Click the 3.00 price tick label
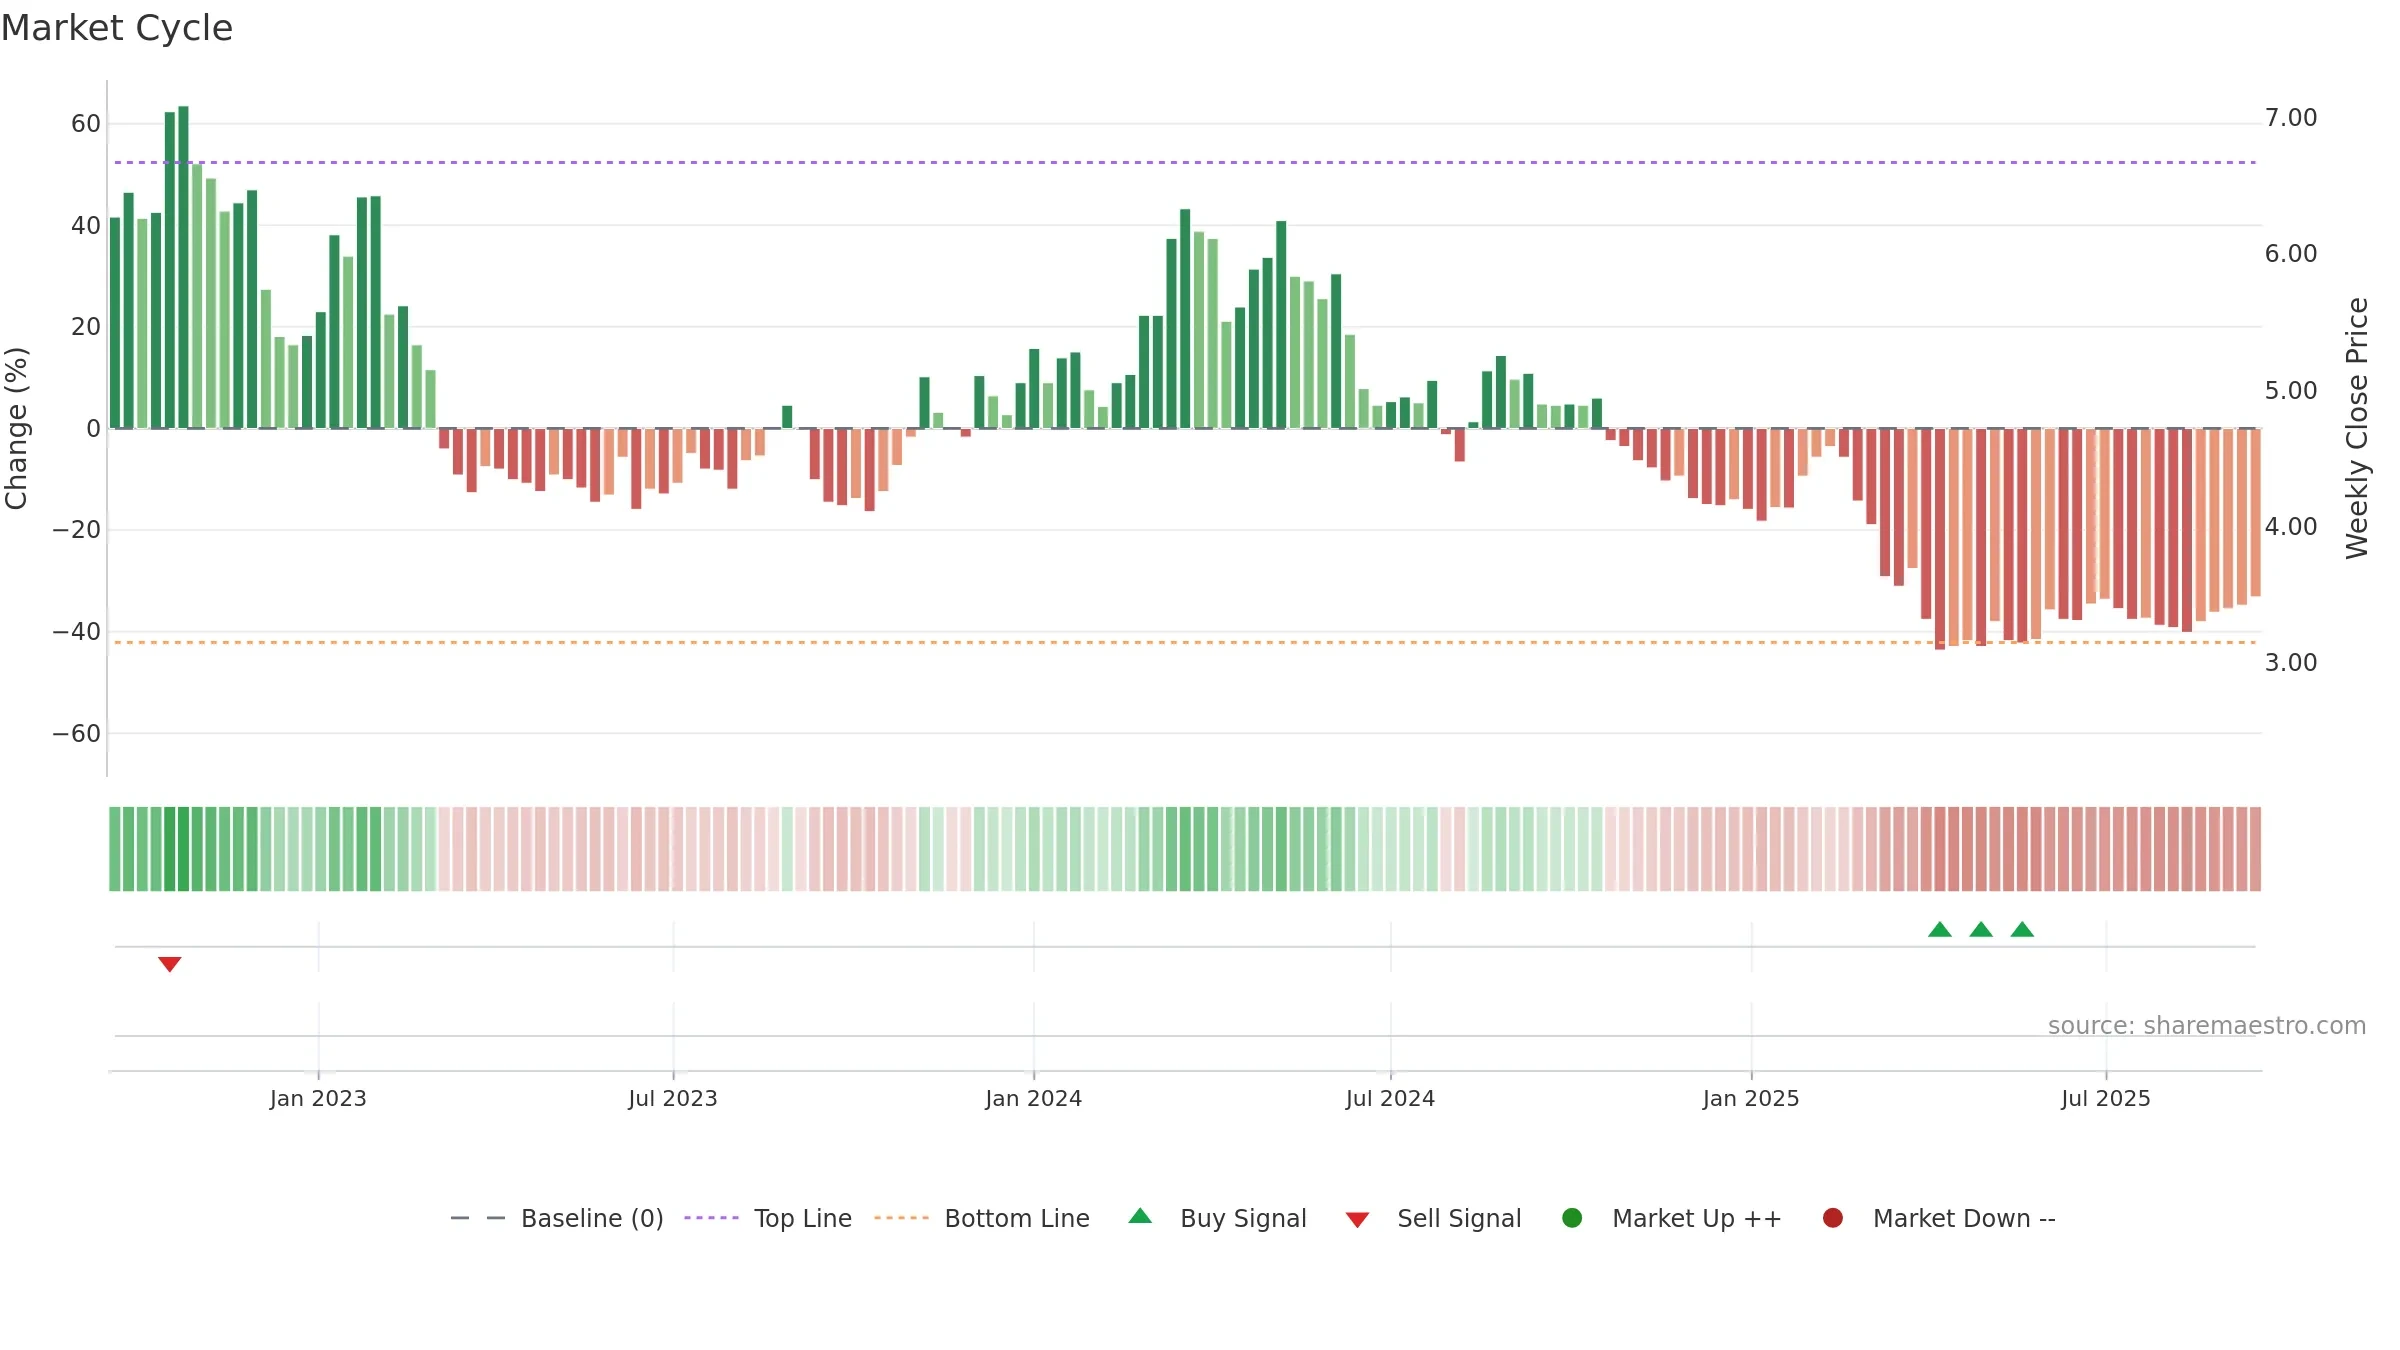 [x=2291, y=662]
